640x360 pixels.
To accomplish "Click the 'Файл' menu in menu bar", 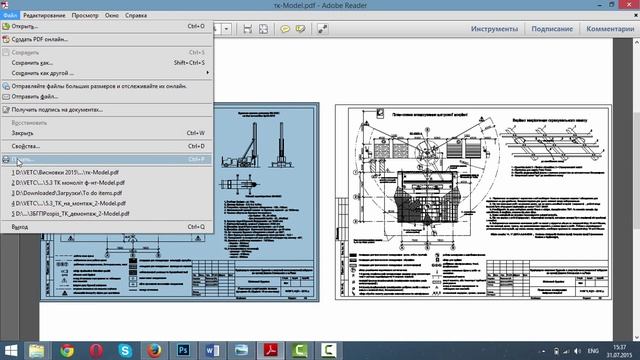I will pyautogui.click(x=10, y=15).
